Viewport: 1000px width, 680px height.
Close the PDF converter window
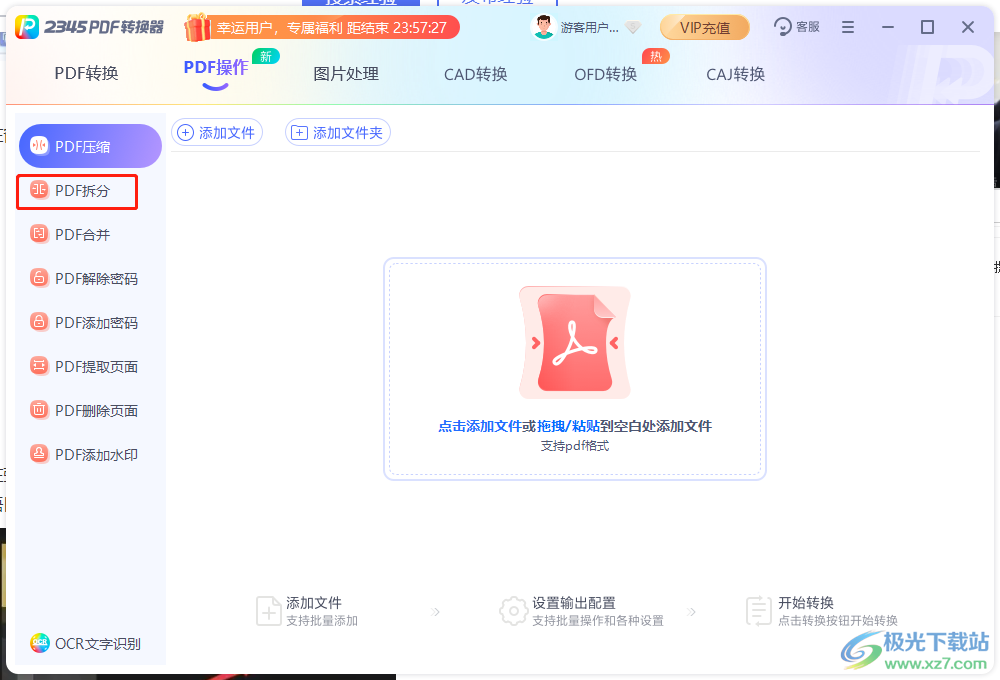pos(967,27)
